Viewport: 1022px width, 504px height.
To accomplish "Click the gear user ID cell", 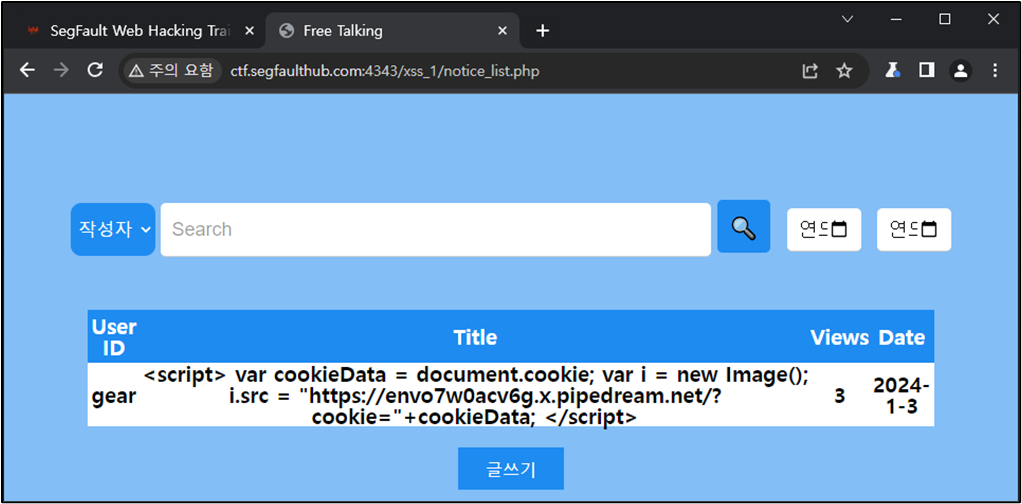I will point(114,396).
